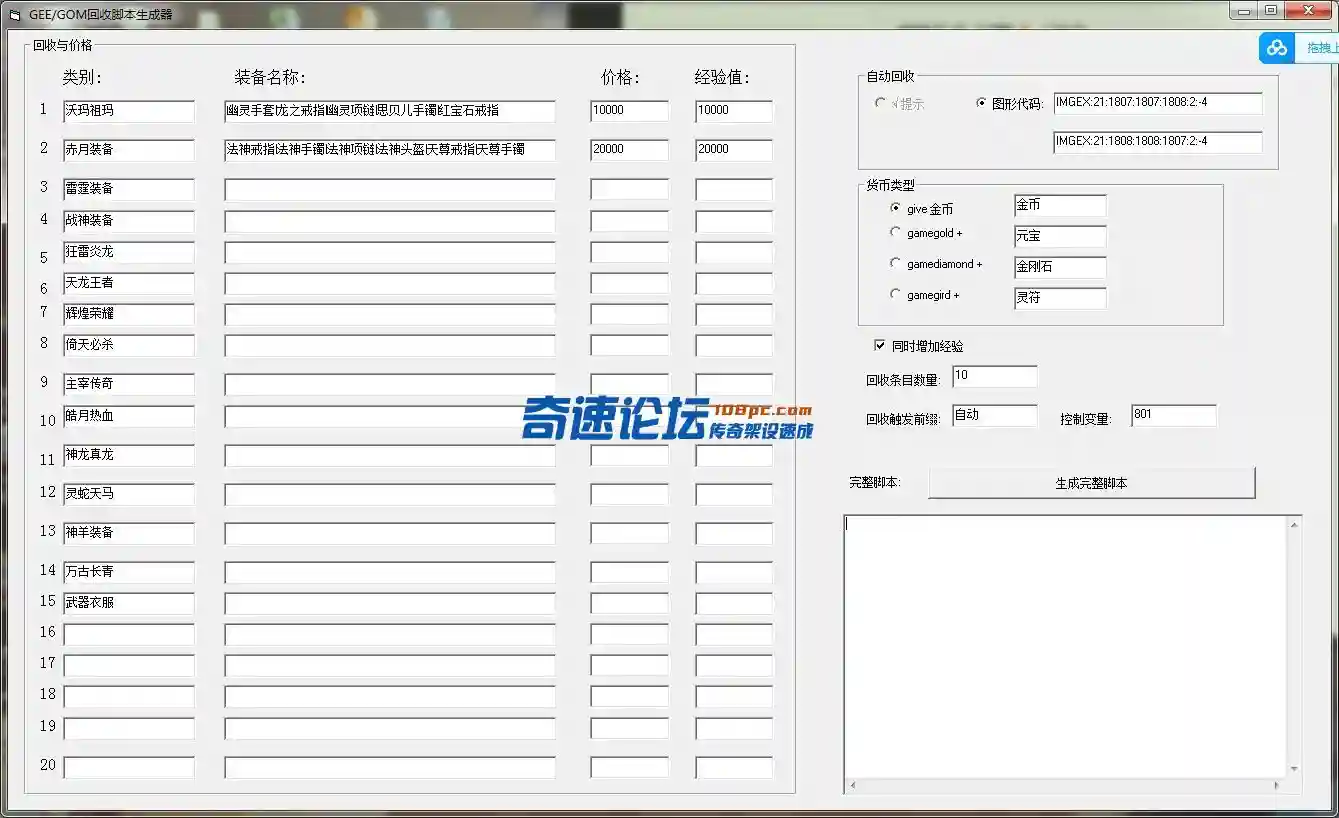Click the 金币 currency name field
Viewport: 1339px width, 818px height.
click(x=1060, y=206)
